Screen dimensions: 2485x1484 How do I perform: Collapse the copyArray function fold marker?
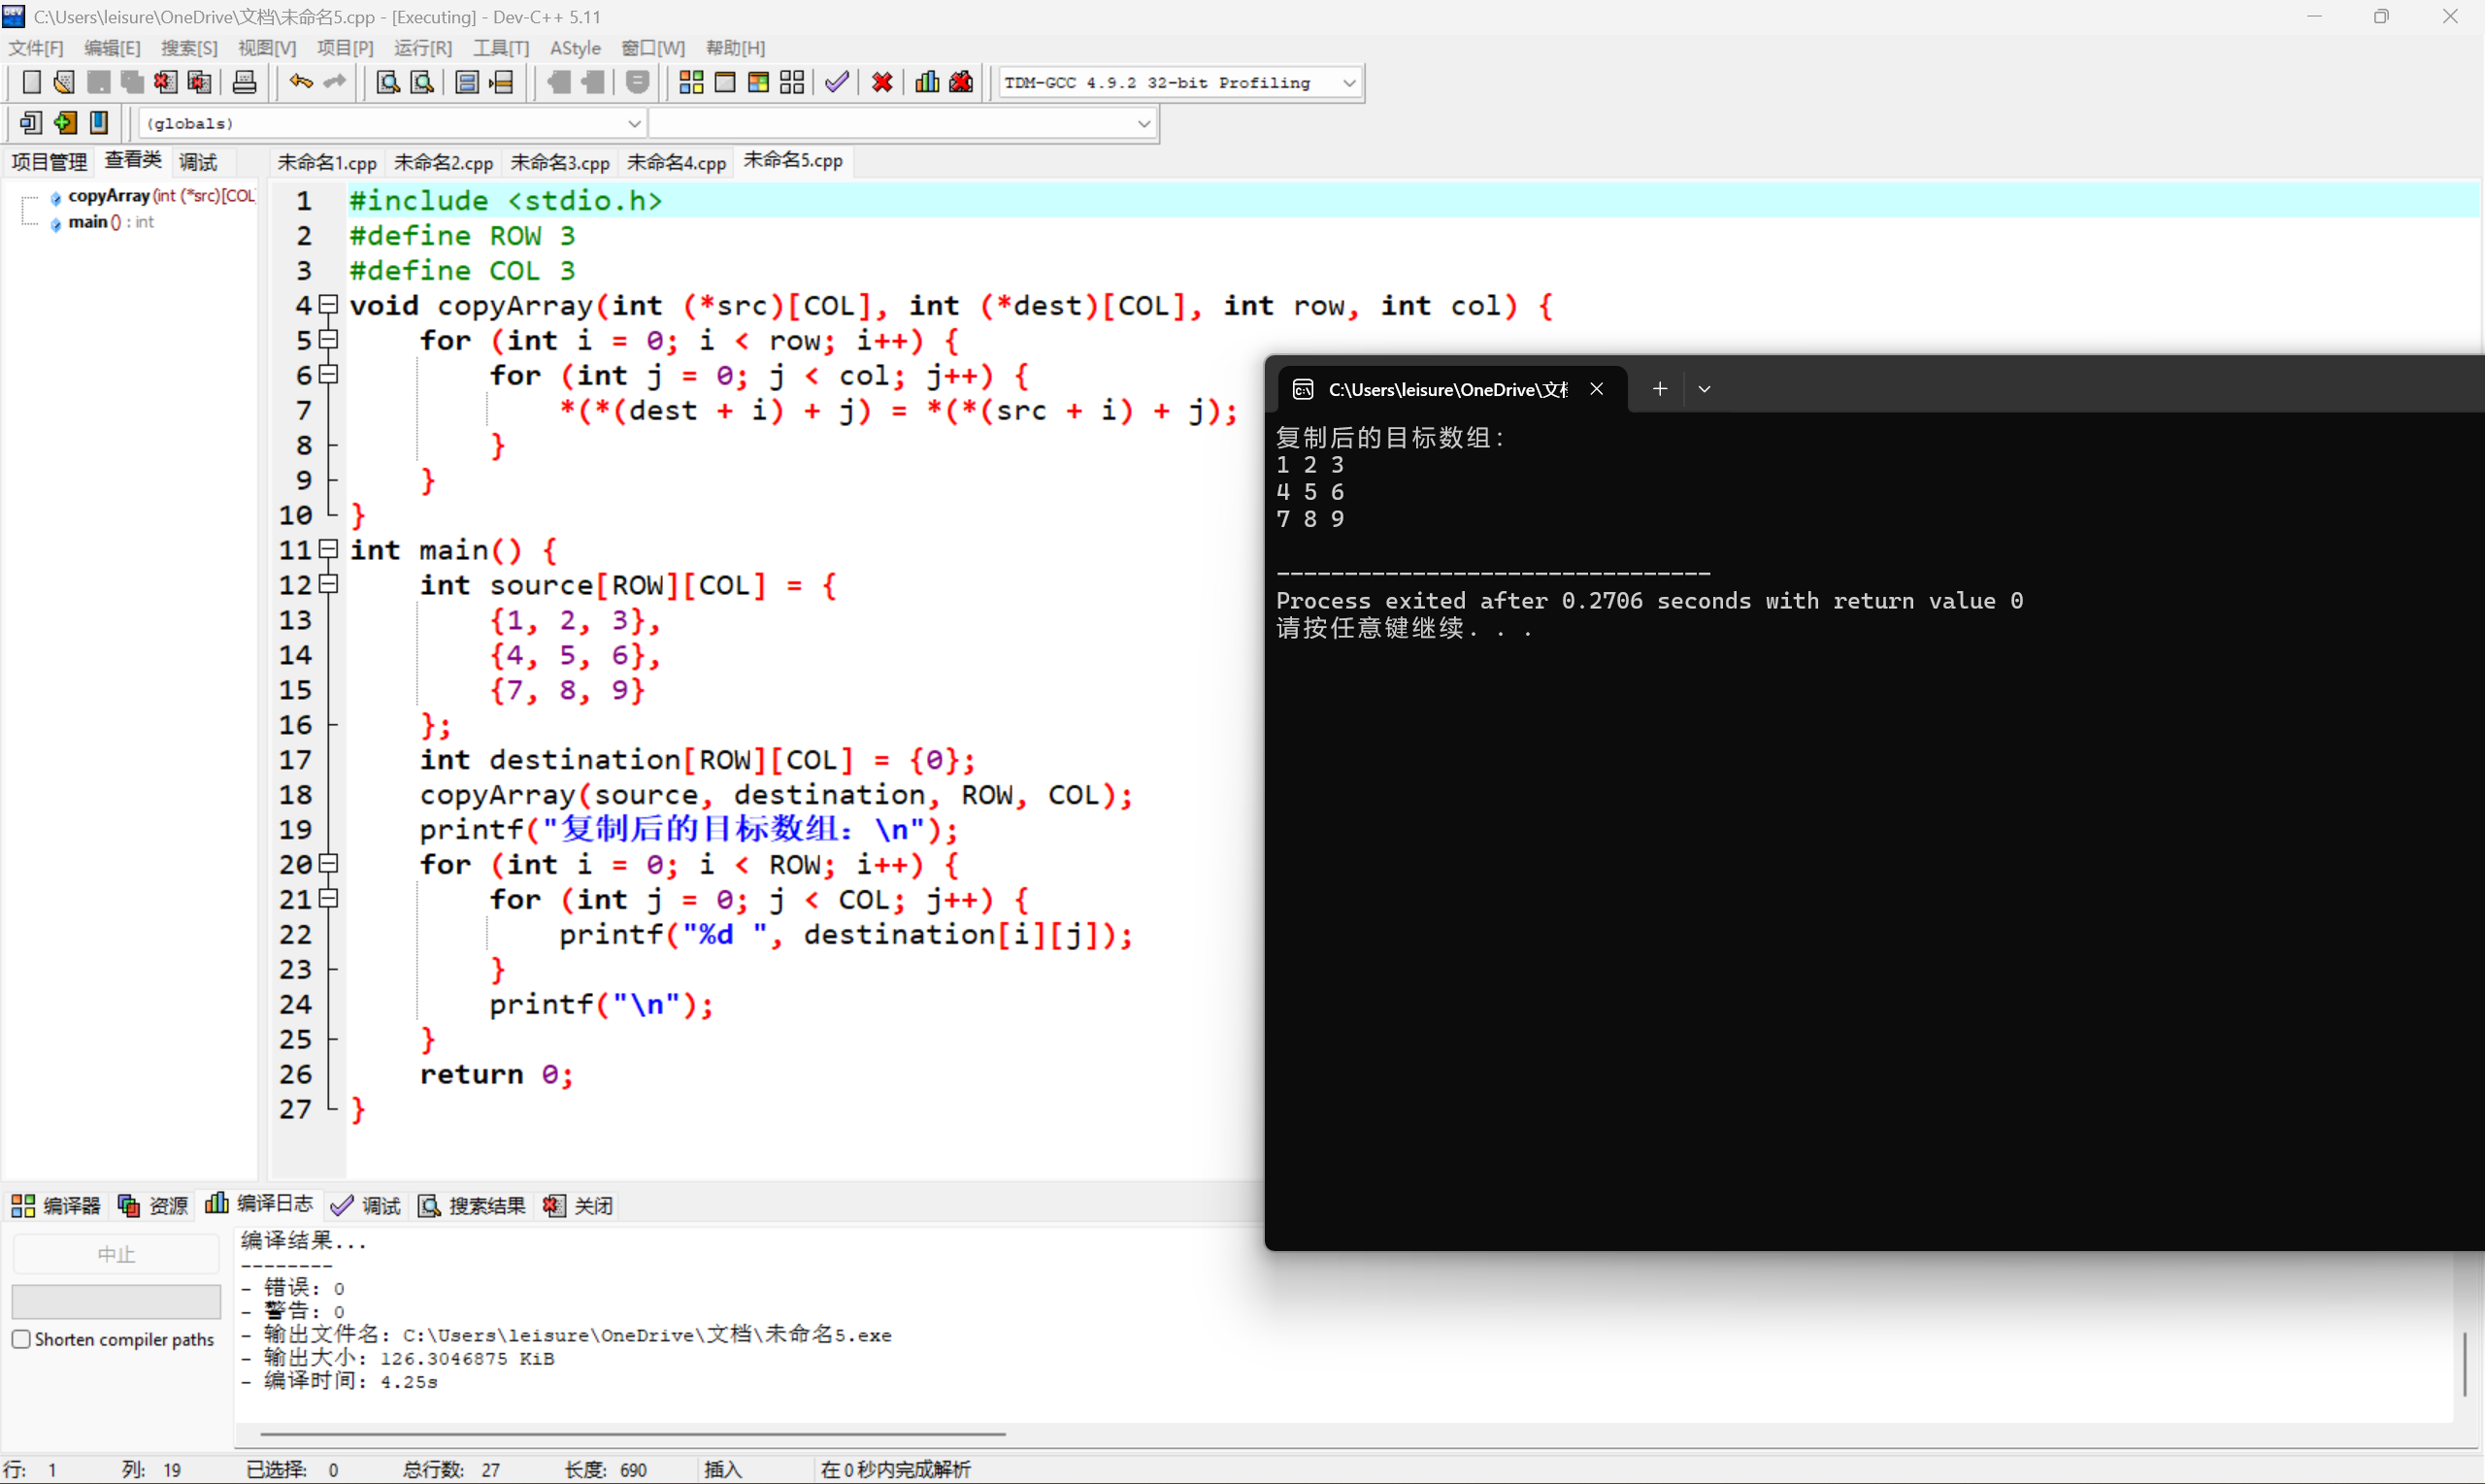(x=328, y=305)
